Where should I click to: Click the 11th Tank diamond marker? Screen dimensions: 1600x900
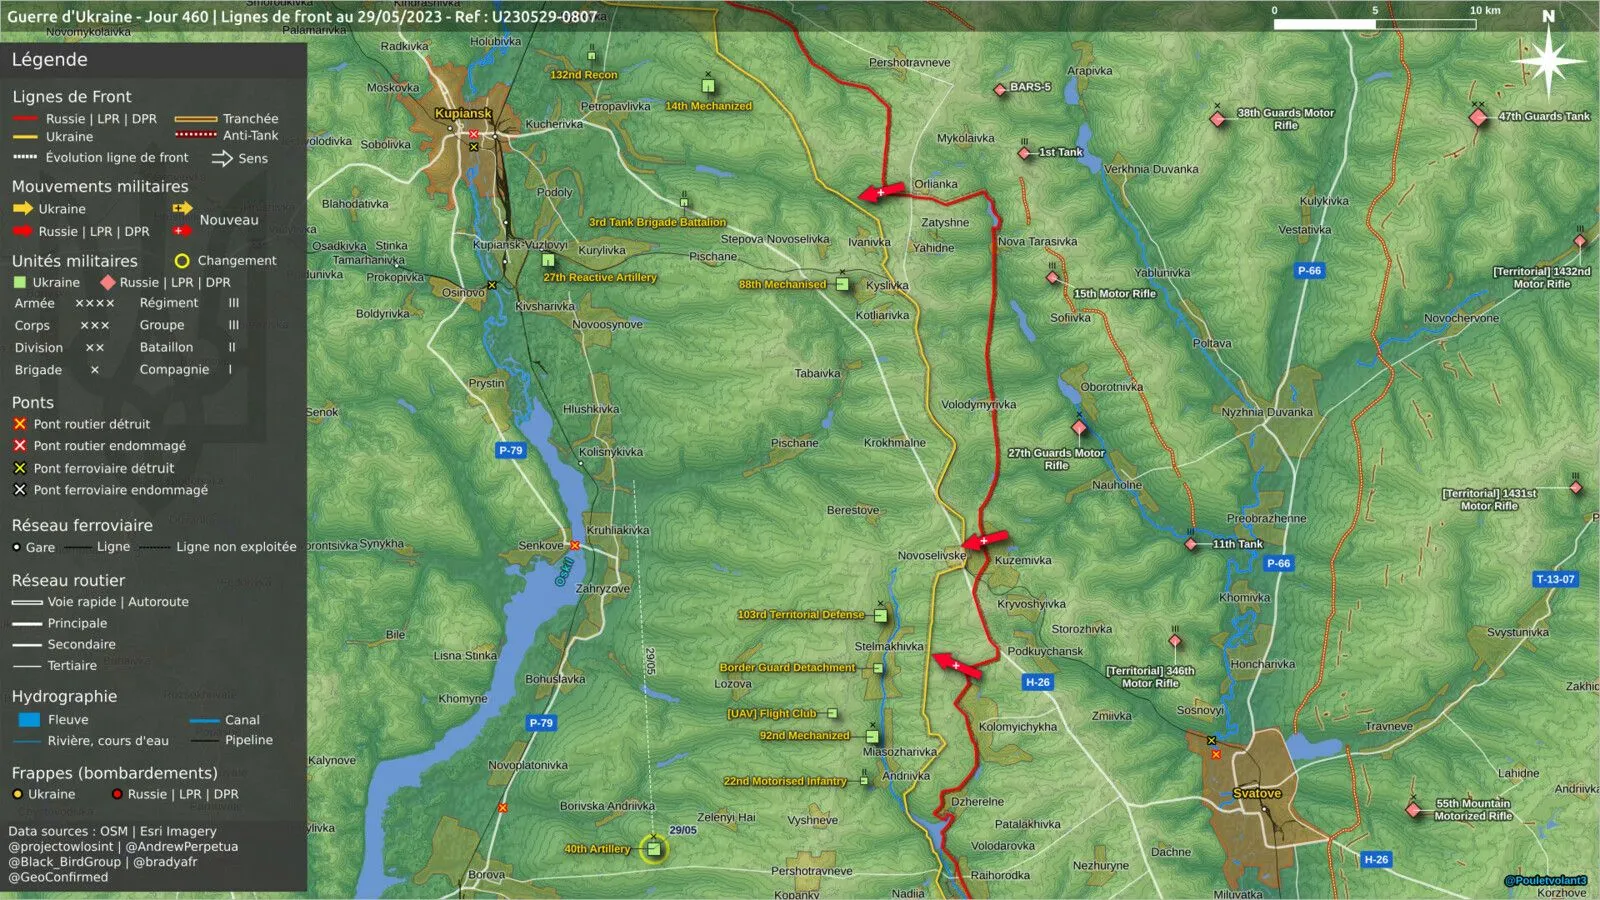(x=1191, y=544)
